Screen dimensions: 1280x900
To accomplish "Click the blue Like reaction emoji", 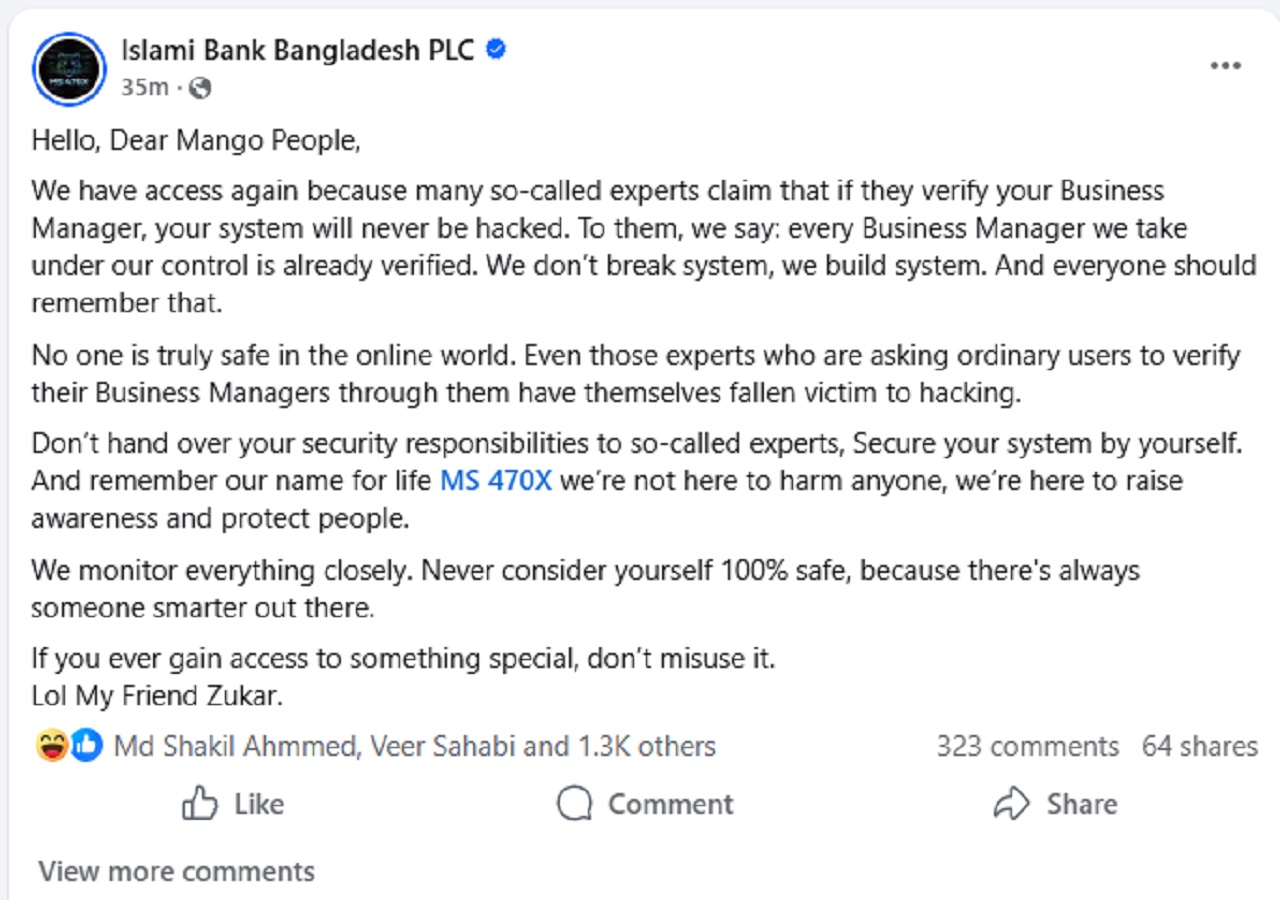I will click(87, 745).
